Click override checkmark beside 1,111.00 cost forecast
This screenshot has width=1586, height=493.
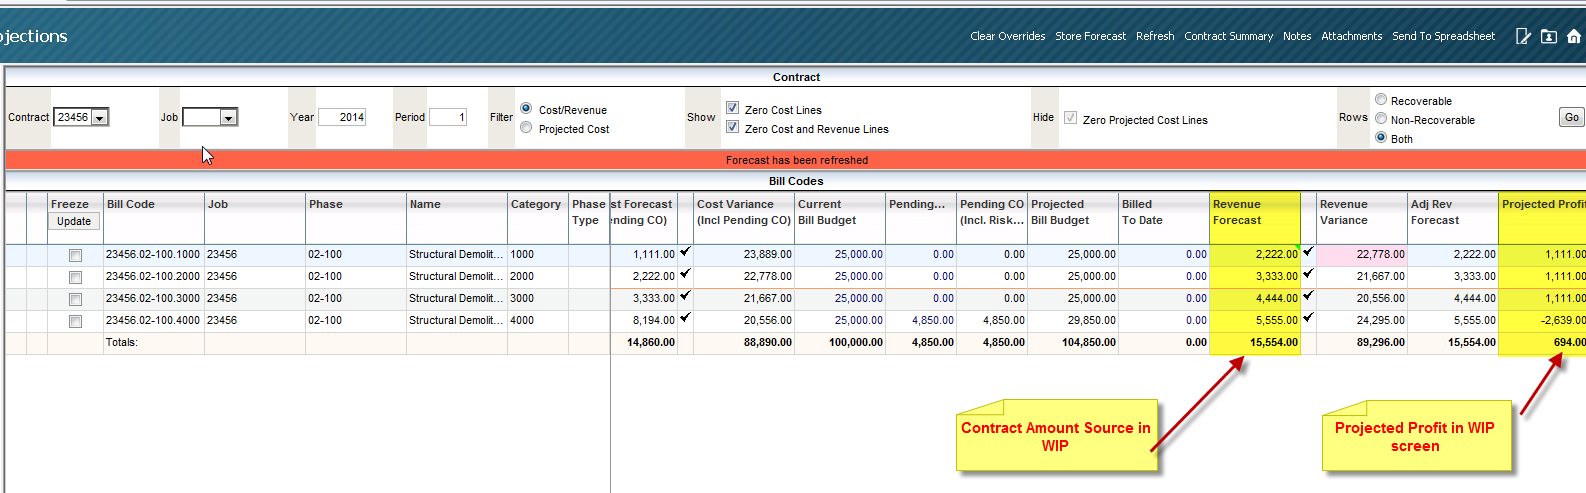point(685,252)
